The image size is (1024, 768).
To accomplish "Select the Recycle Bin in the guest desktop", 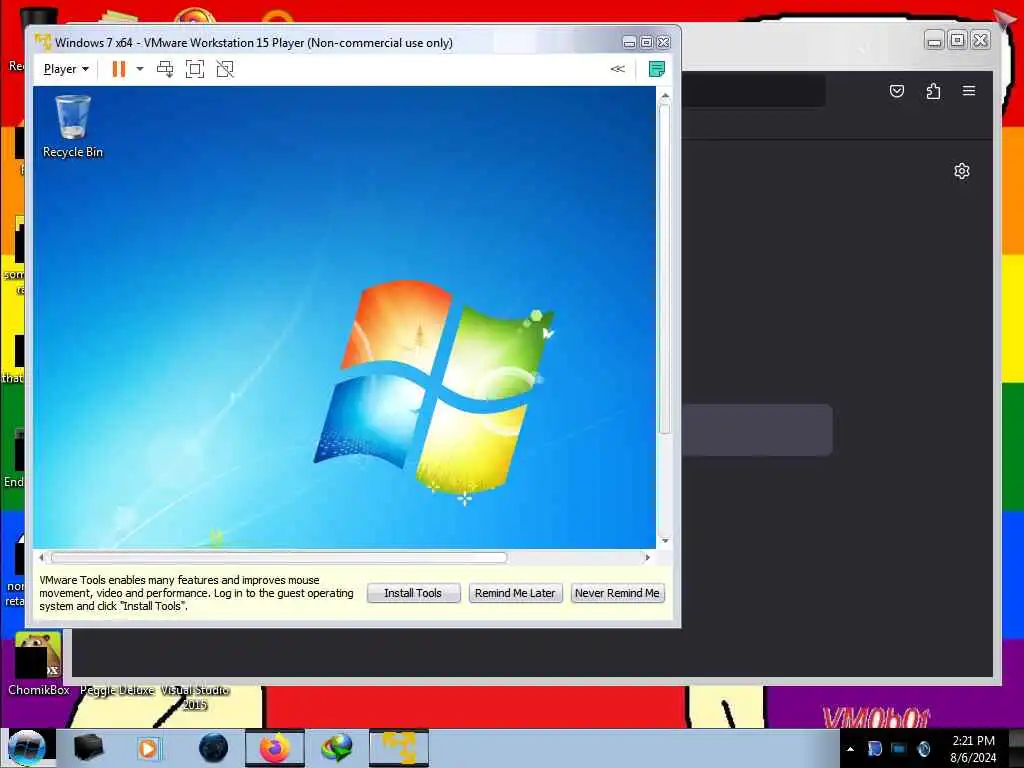I will [x=72, y=127].
